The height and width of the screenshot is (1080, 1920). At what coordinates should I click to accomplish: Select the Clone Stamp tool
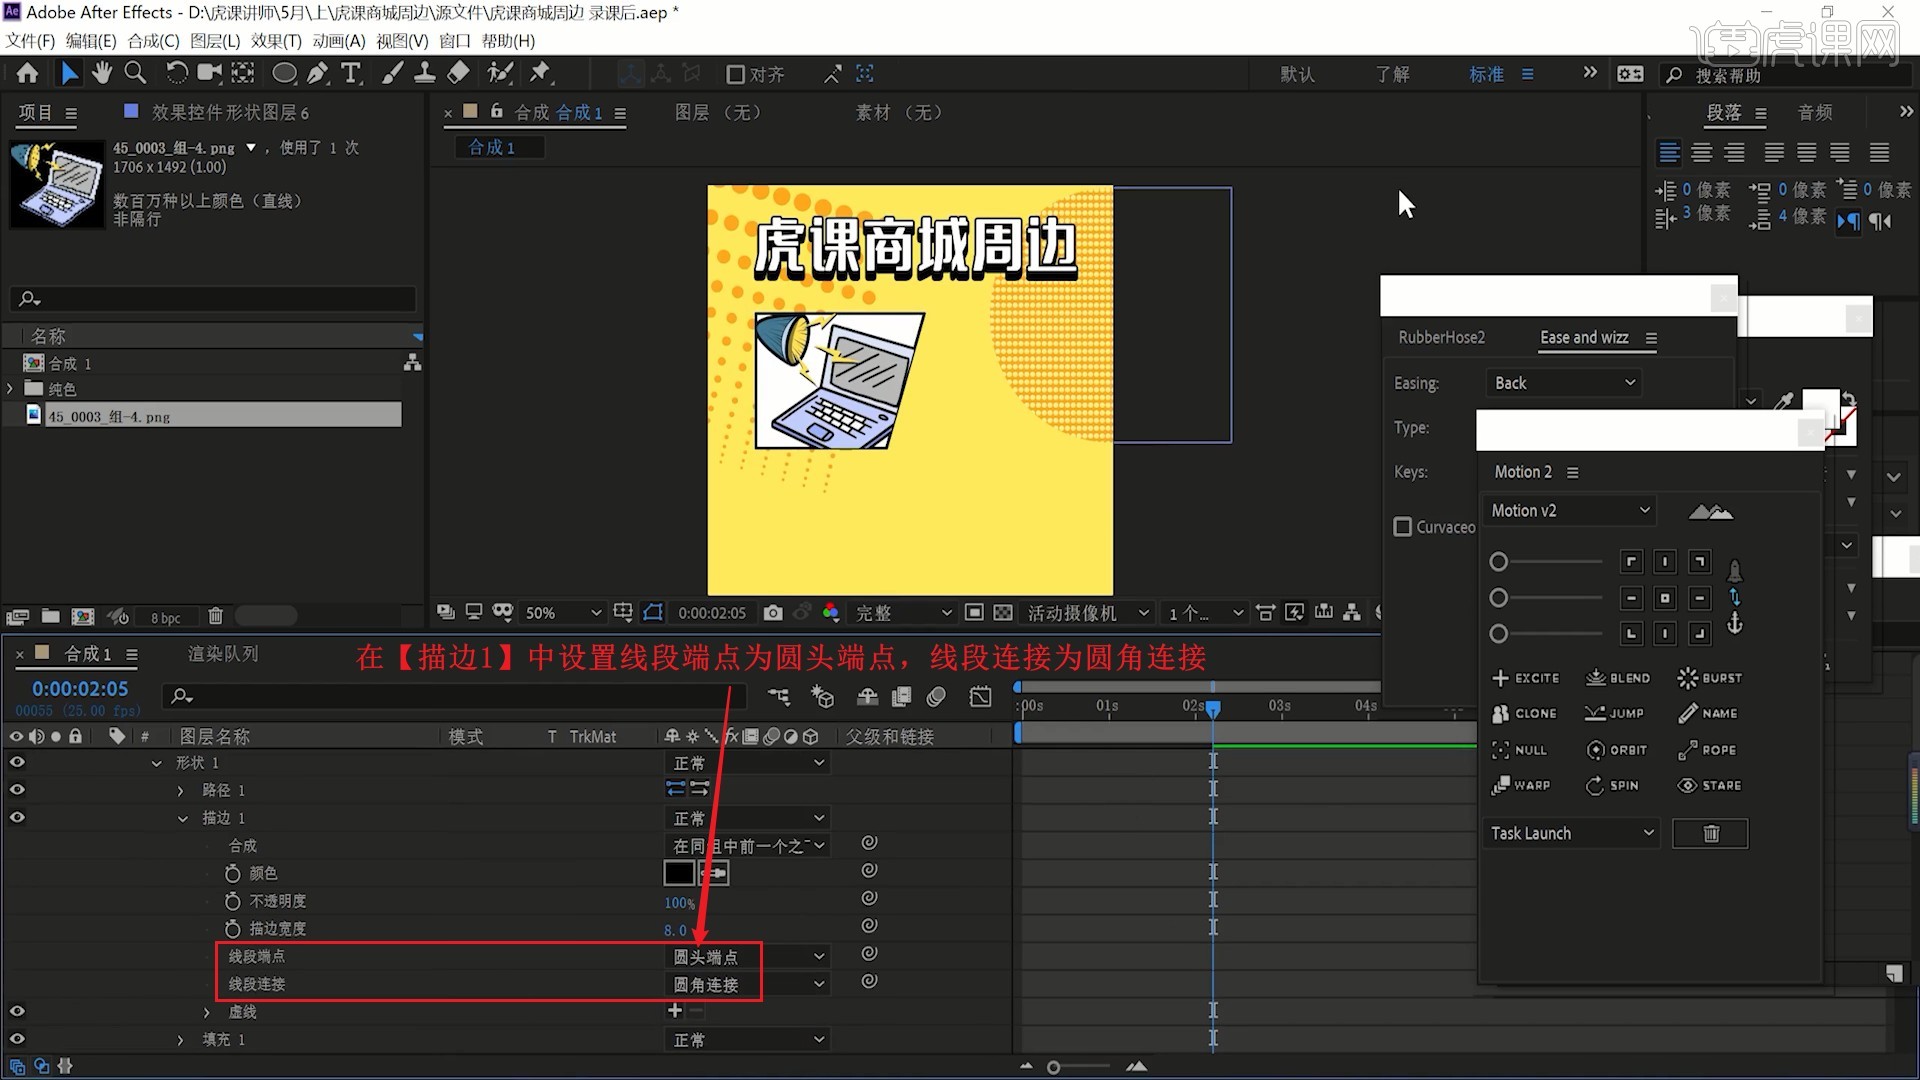tap(425, 73)
